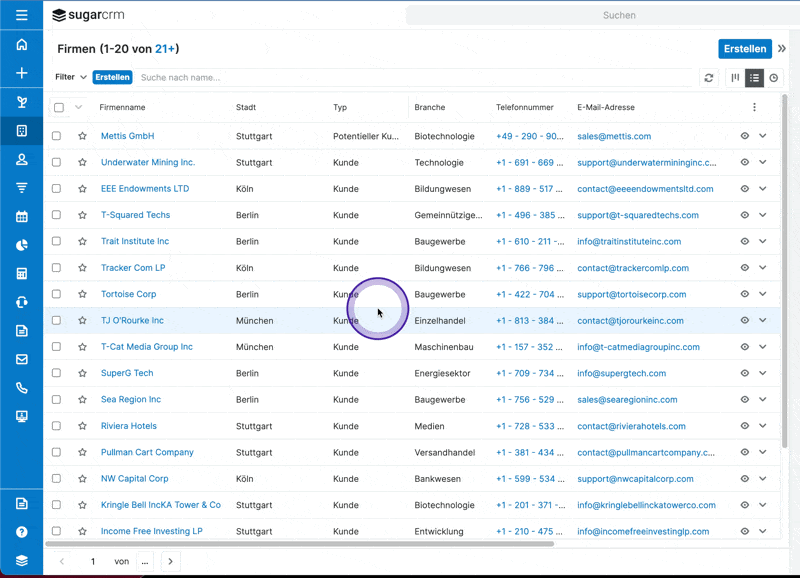800x578 pixels.
Task: Expand the Filter dropdown
Action: 70,77
